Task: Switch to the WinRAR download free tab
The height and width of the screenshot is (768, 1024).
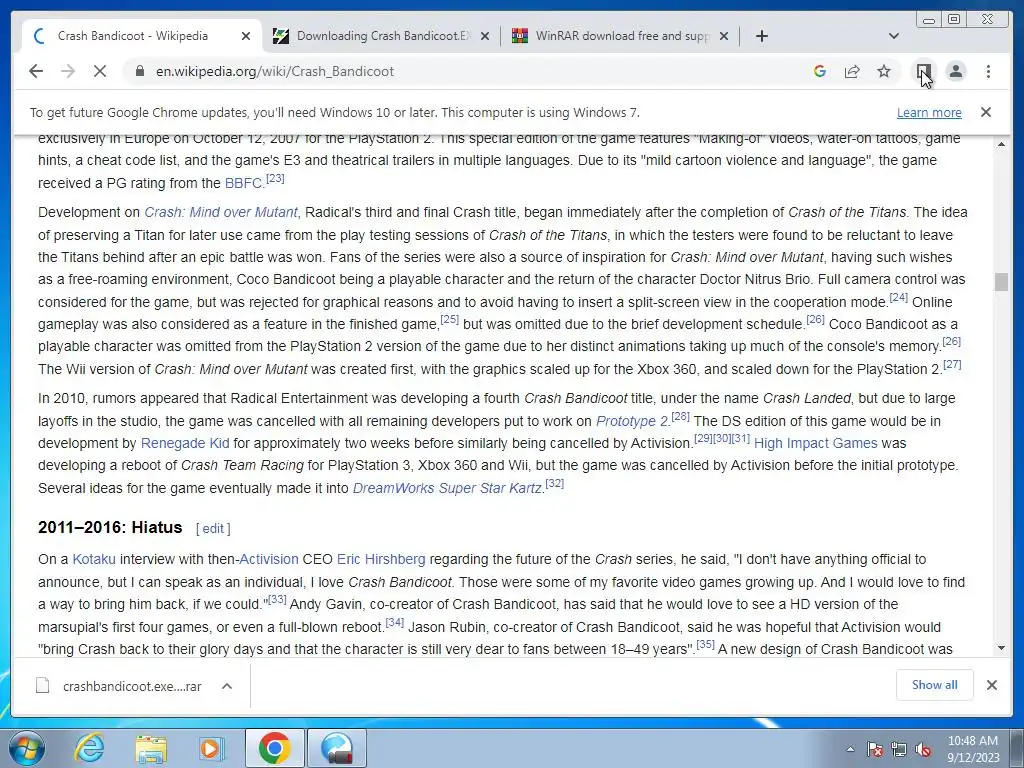Action: (x=622, y=36)
